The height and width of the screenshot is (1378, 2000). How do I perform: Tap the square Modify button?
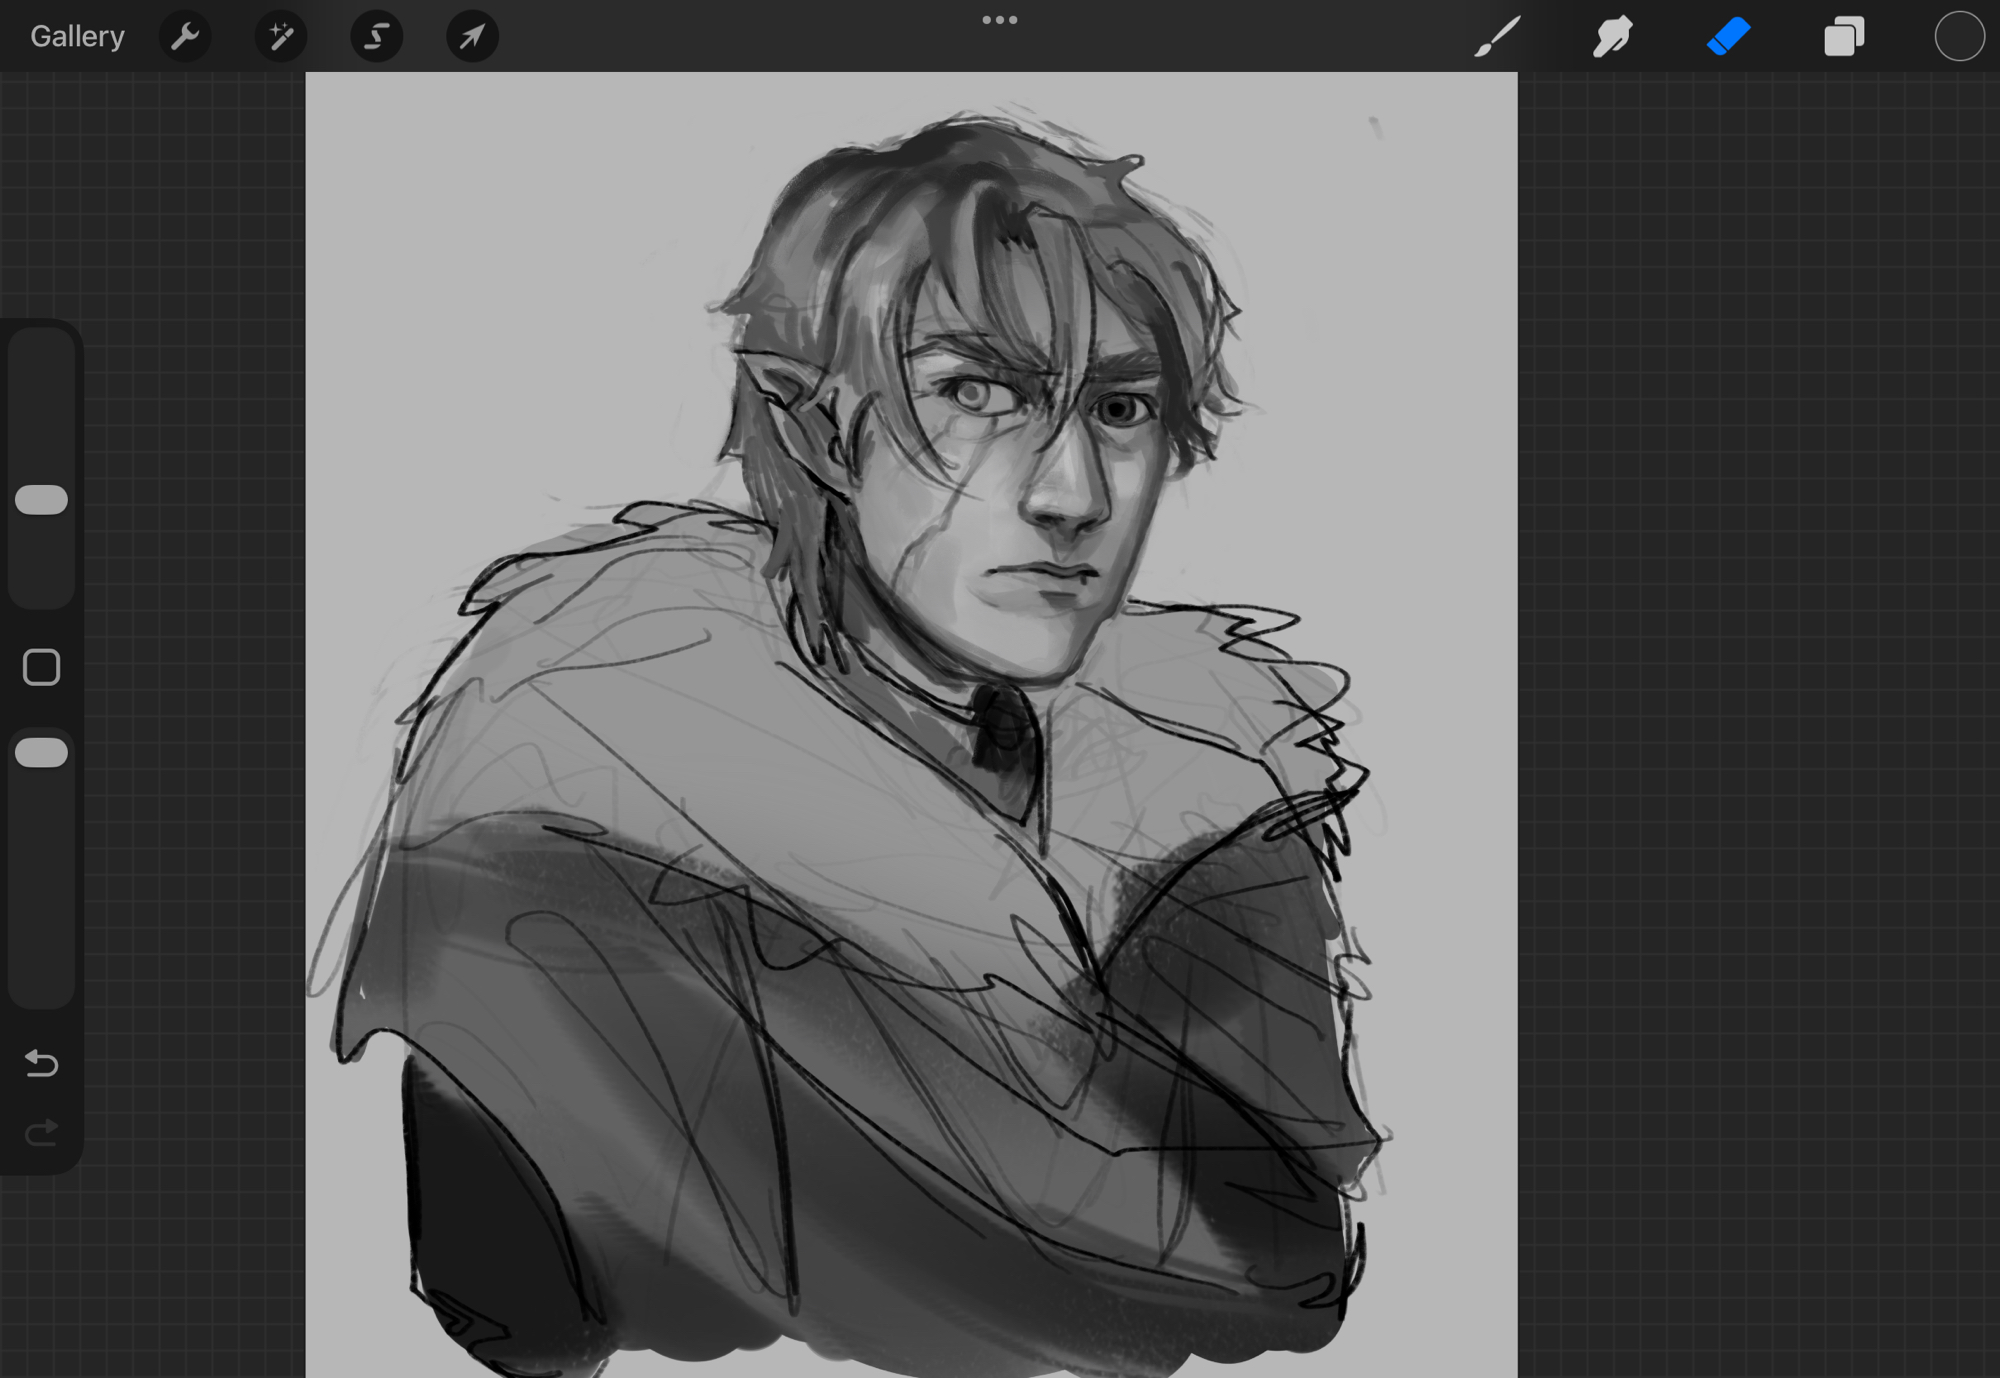click(x=42, y=667)
